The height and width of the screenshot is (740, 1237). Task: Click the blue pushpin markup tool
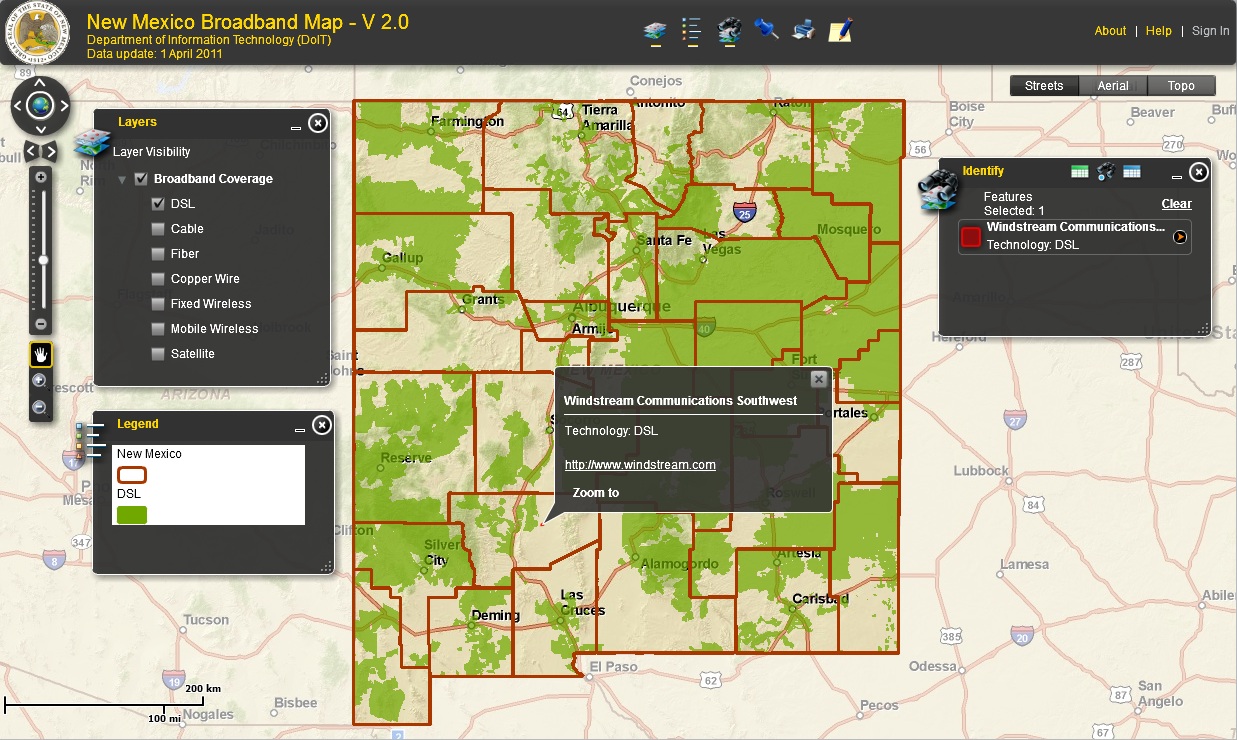tap(765, 31)
